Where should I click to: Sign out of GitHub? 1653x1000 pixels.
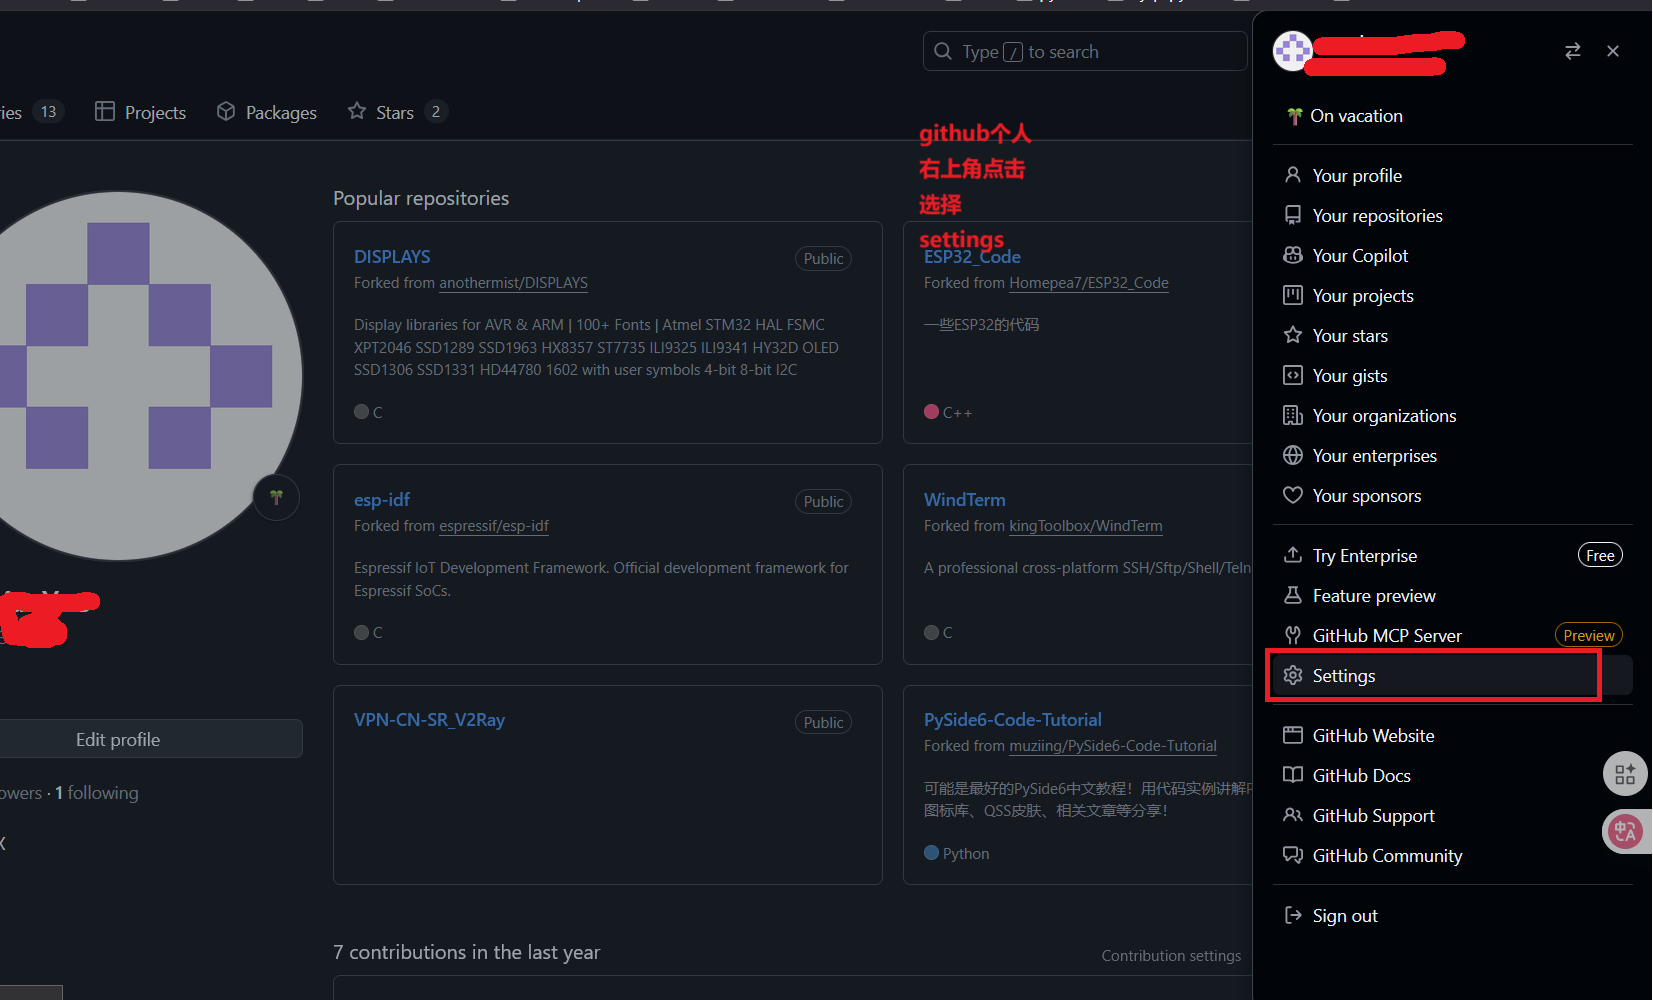click(1452, 916)
